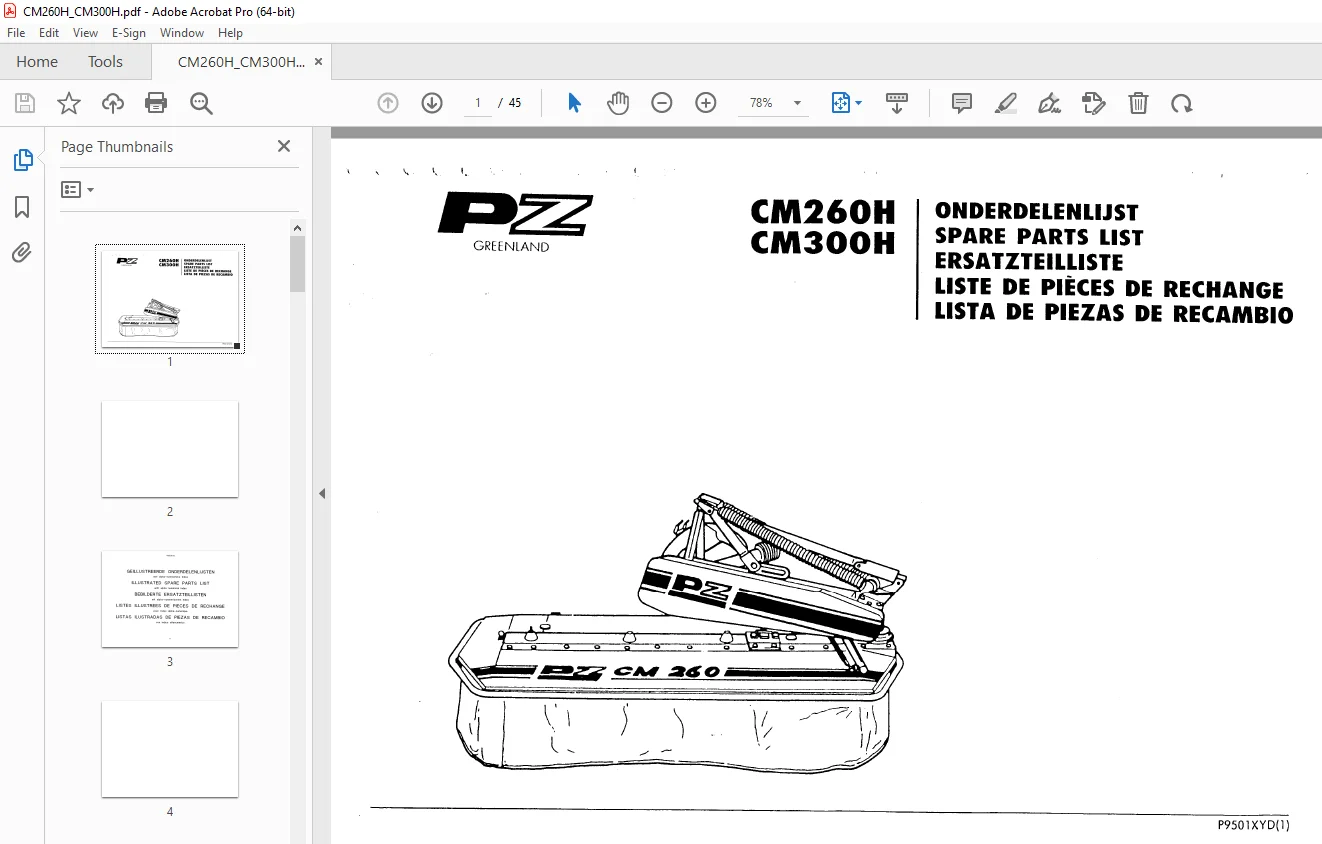The width and height of the screenshot is (1322, 844).
Task: Open the Sign document tool
Action: click(x=1049, y=103)
